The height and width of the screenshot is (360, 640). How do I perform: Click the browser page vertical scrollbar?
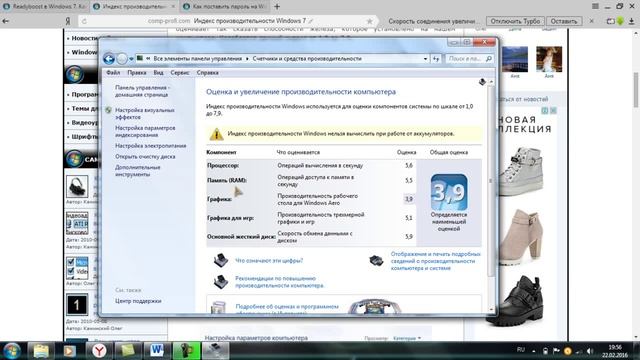636,90
